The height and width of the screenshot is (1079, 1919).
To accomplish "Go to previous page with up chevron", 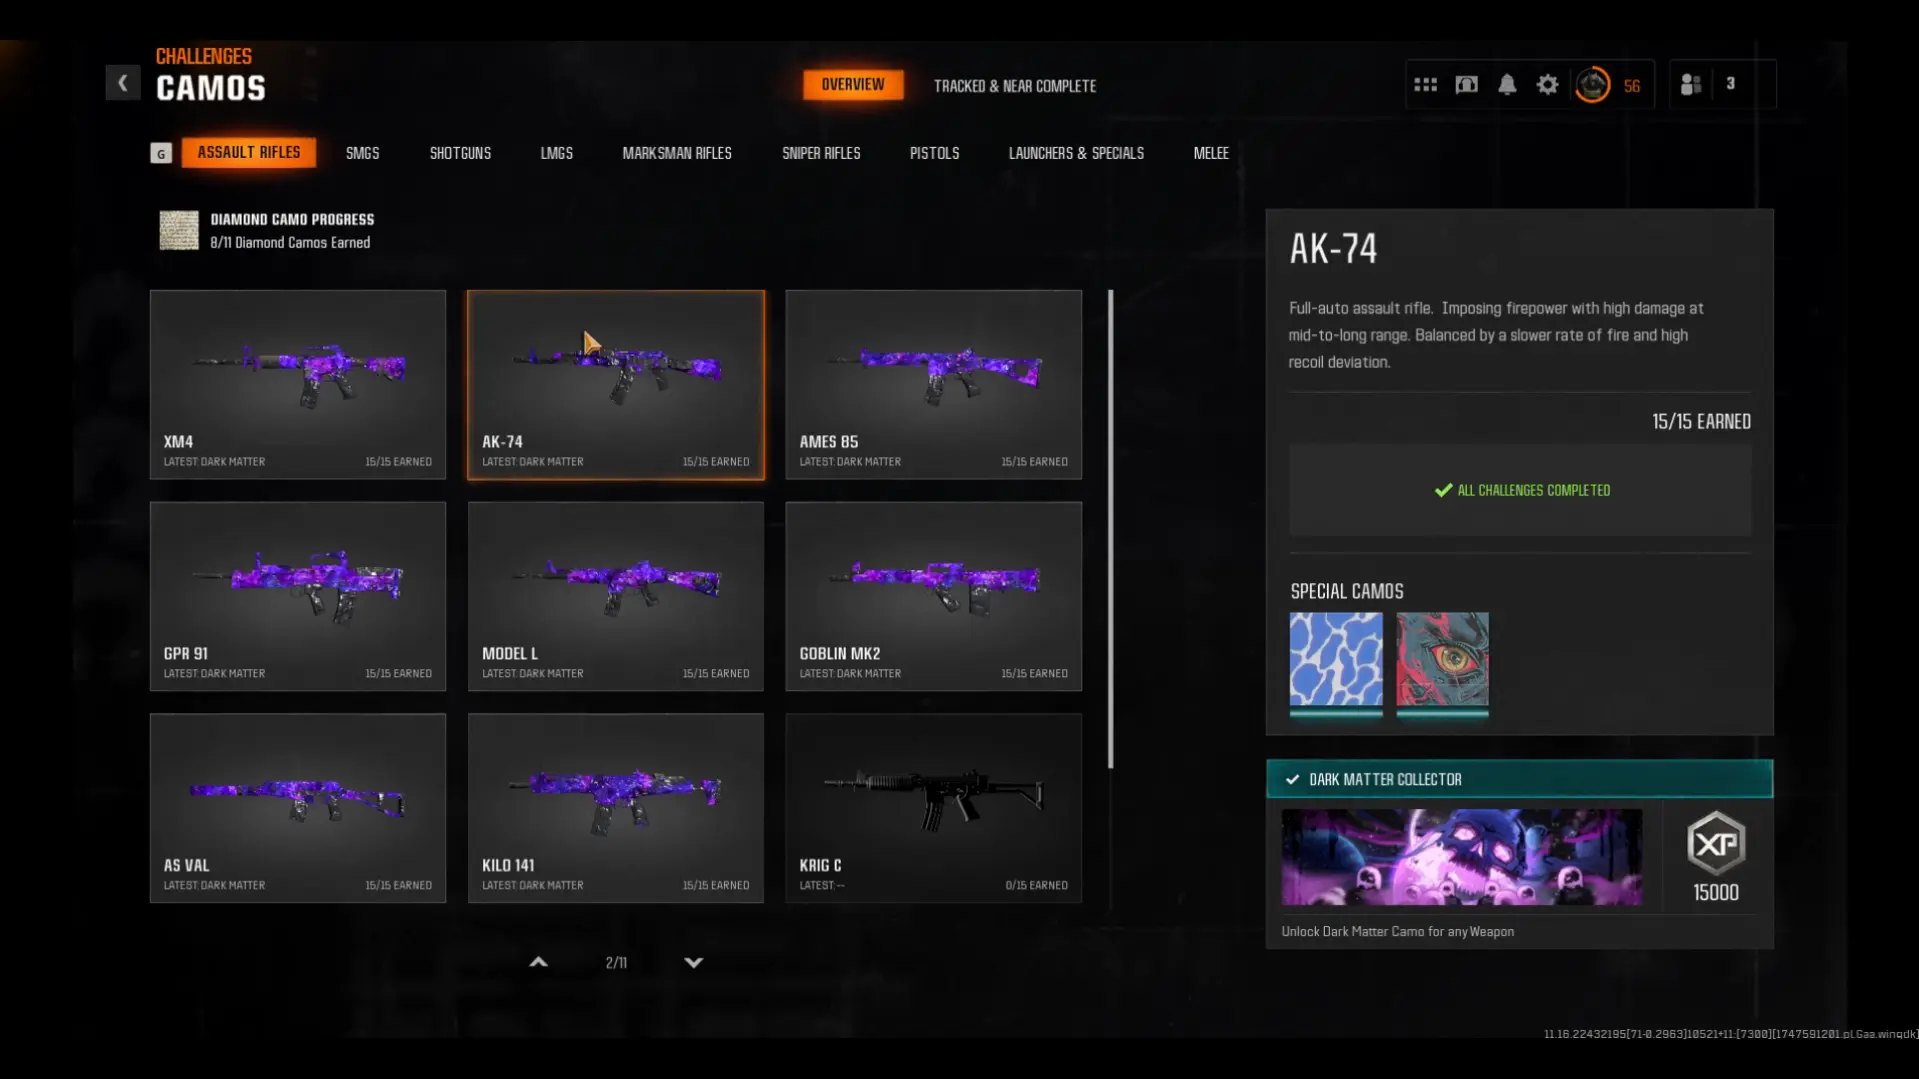I will 538,962.
